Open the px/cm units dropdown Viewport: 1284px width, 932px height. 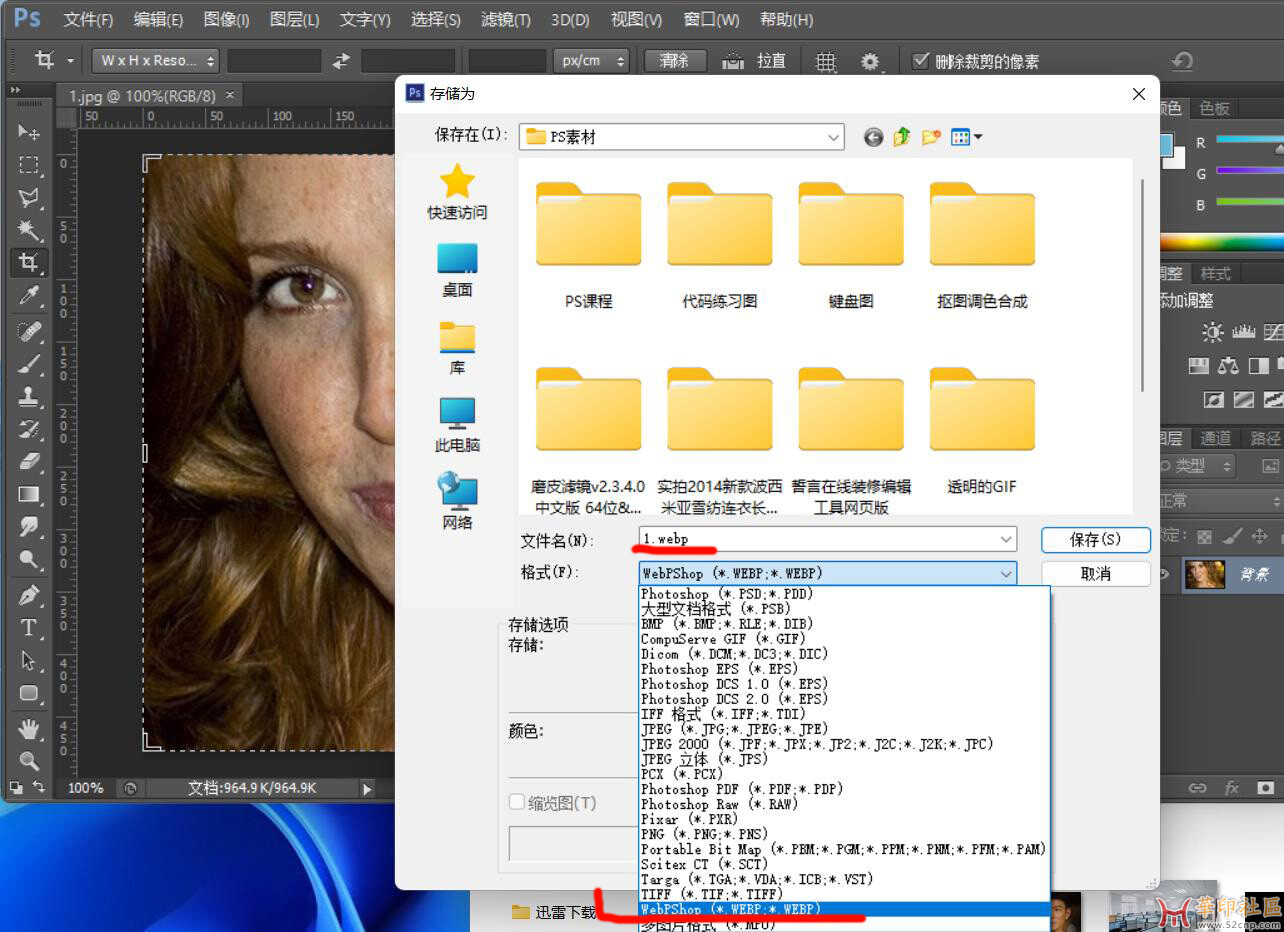point(592,61)
